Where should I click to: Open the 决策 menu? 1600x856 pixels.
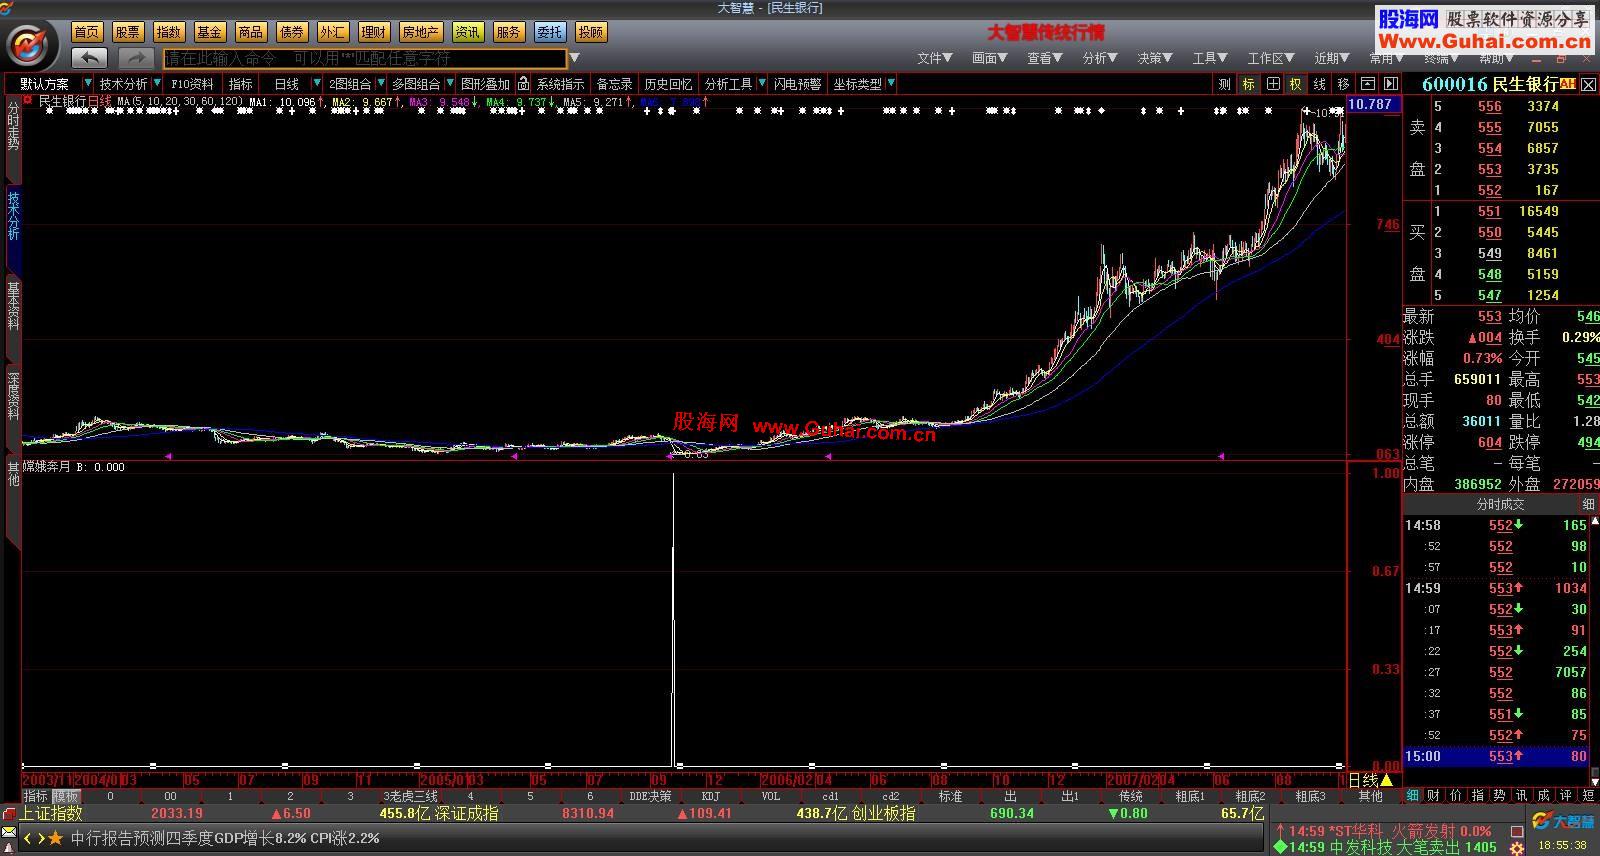point(1154,58)
